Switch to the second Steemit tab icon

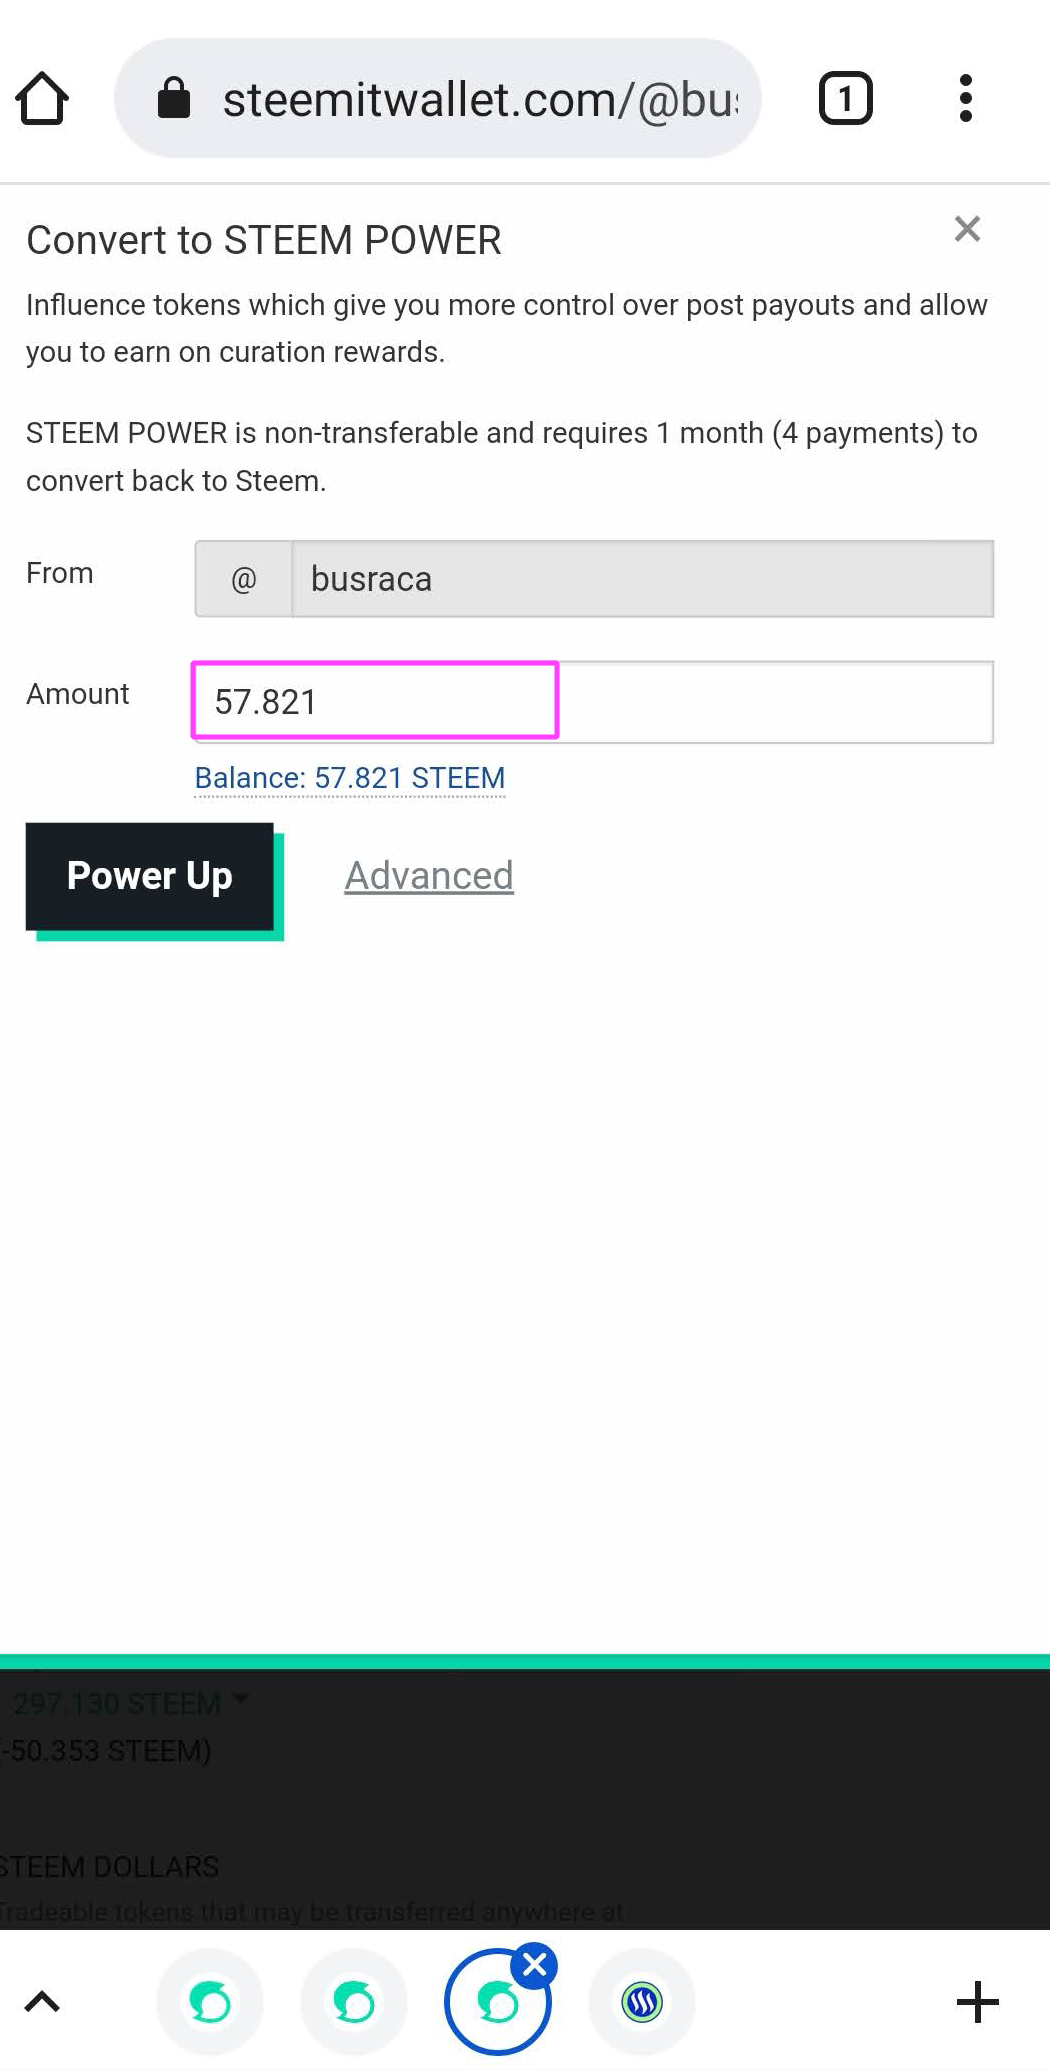pos(354,2002)
